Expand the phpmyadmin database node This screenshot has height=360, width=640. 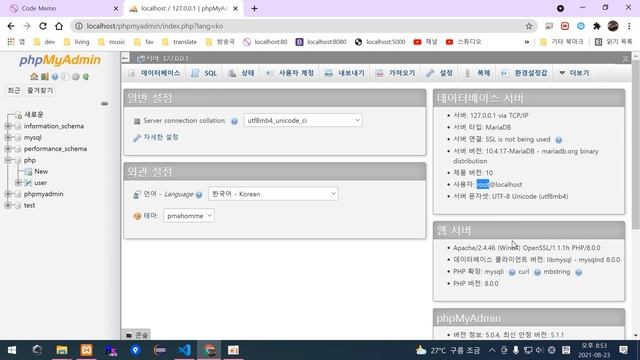(x=8, y=194)
